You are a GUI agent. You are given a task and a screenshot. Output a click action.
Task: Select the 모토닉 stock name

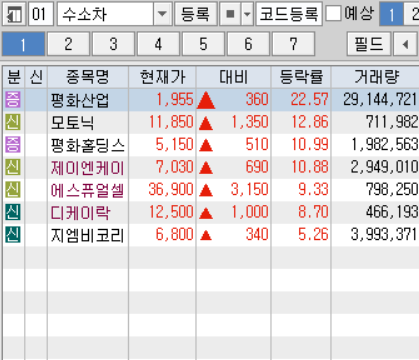tap(72, 122)
